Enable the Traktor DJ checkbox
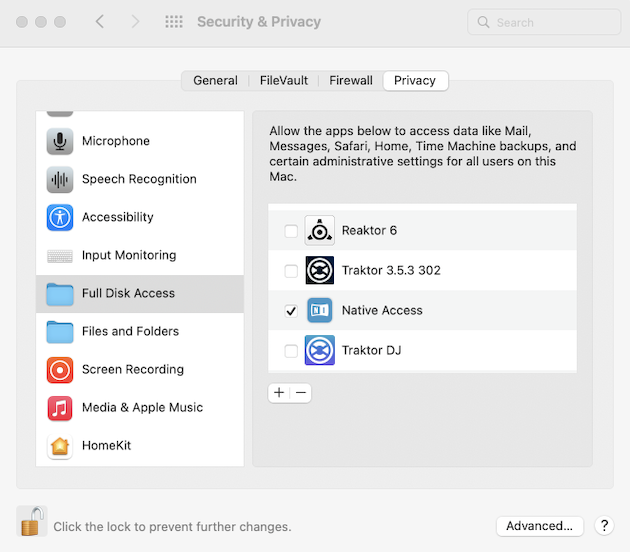The width and height of the screenshot is (630, 552). [x=291, y=351]
